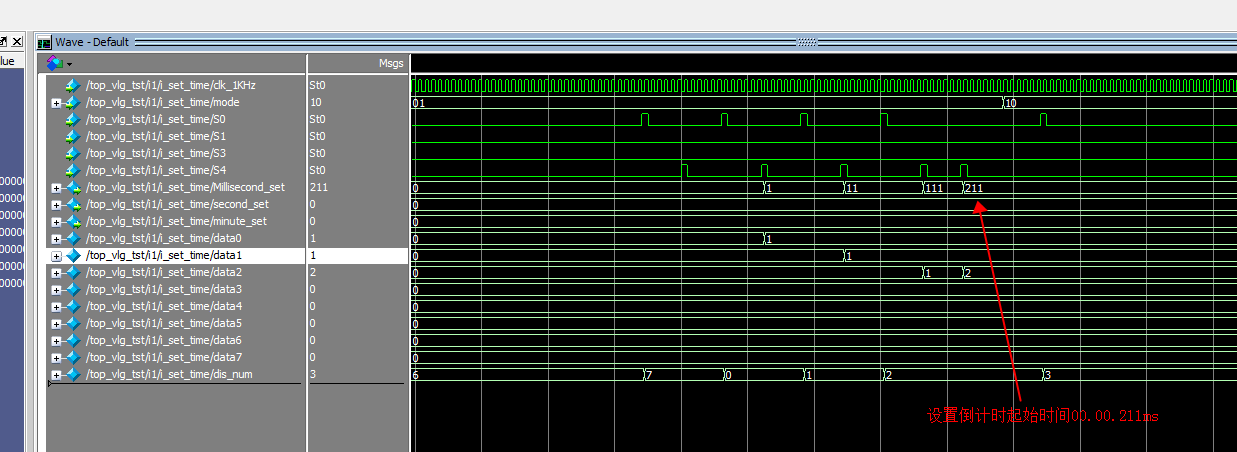Click the data2 signal icon
The width and height of the screenshot is (1237, 452).
tap(72, 273)
